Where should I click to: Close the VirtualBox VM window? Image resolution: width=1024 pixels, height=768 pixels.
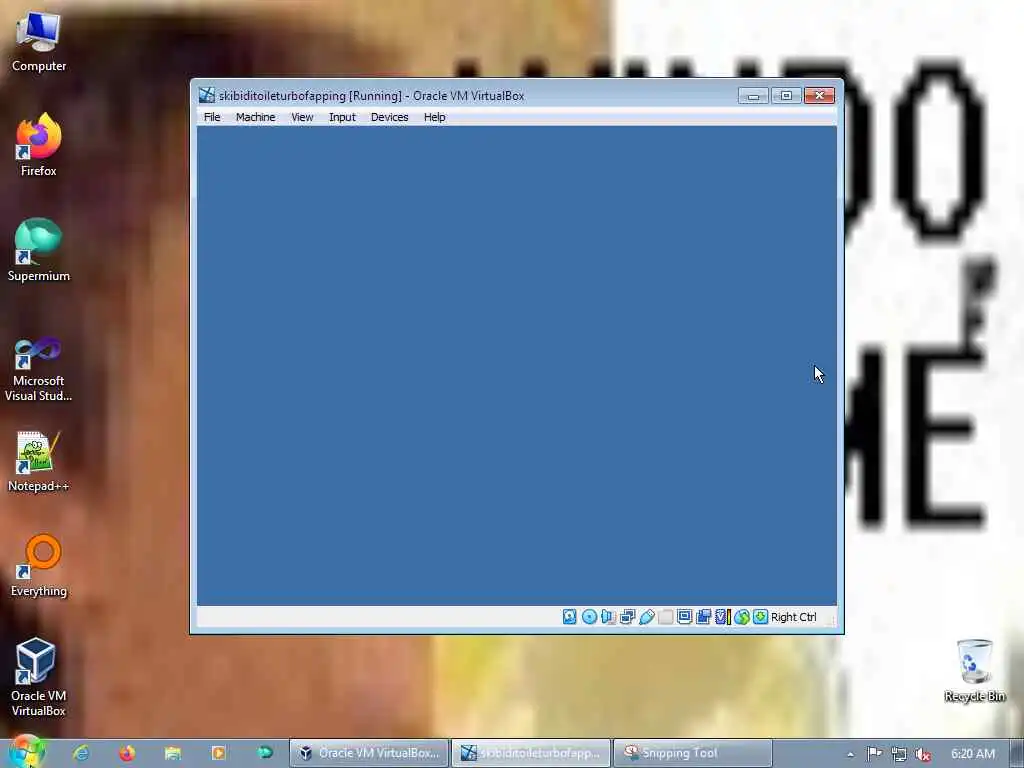819,95
